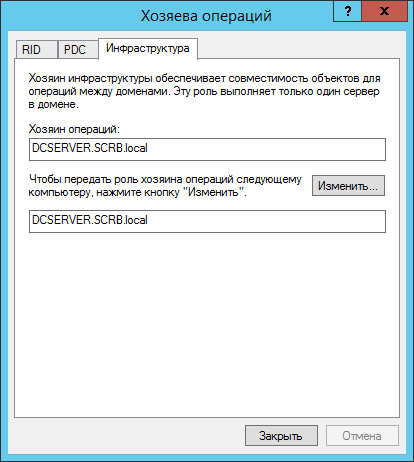Close the Хозяева операций dialog with X
Image resolution: width=414 pixels, height=462 pixels.
[x=384, y=12]
